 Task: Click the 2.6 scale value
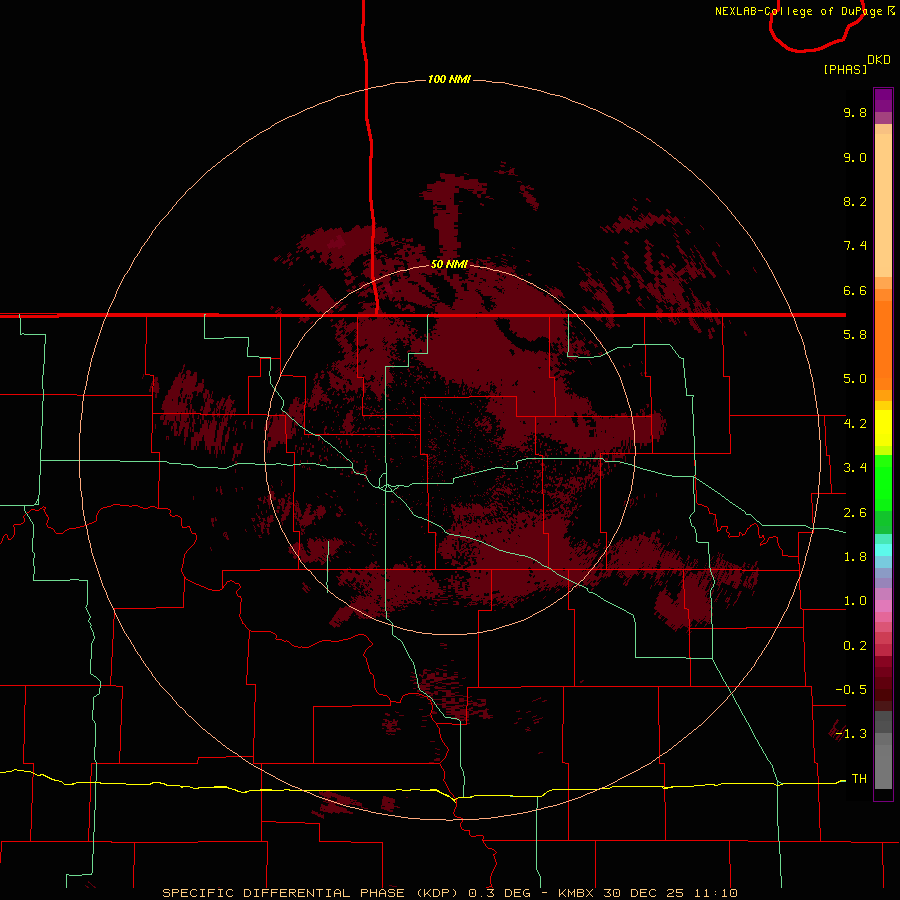855,513
